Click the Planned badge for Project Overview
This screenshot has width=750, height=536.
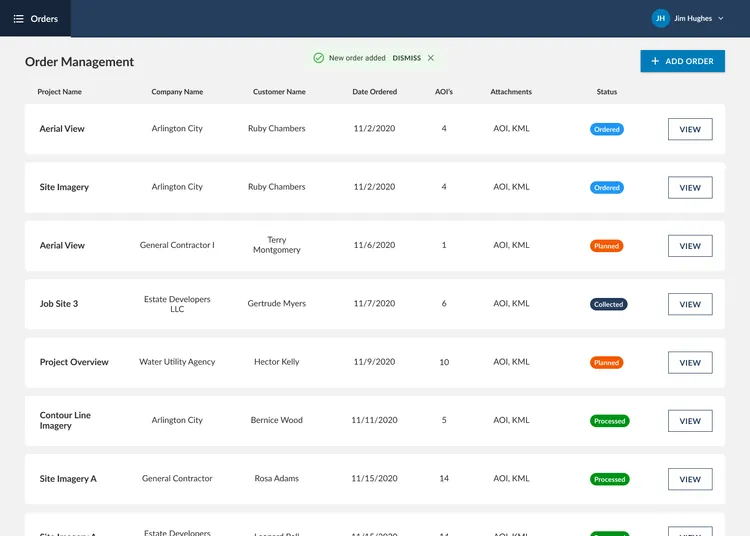607,363
